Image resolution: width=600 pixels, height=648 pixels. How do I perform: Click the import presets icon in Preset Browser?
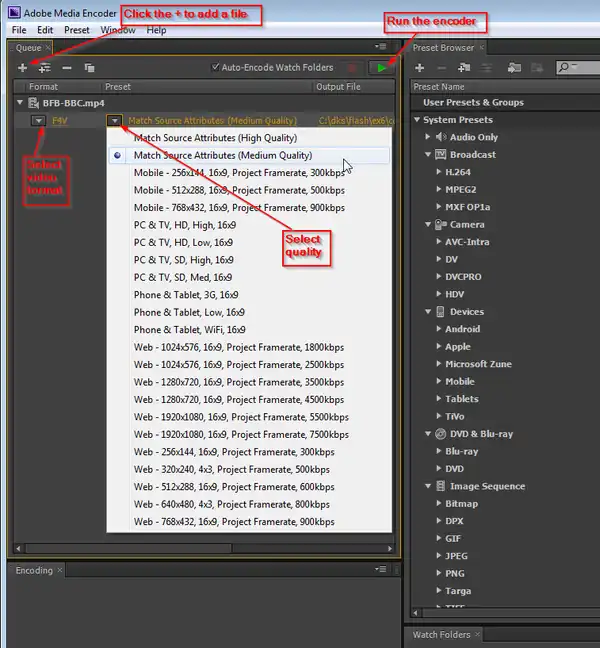pos(514,68)
